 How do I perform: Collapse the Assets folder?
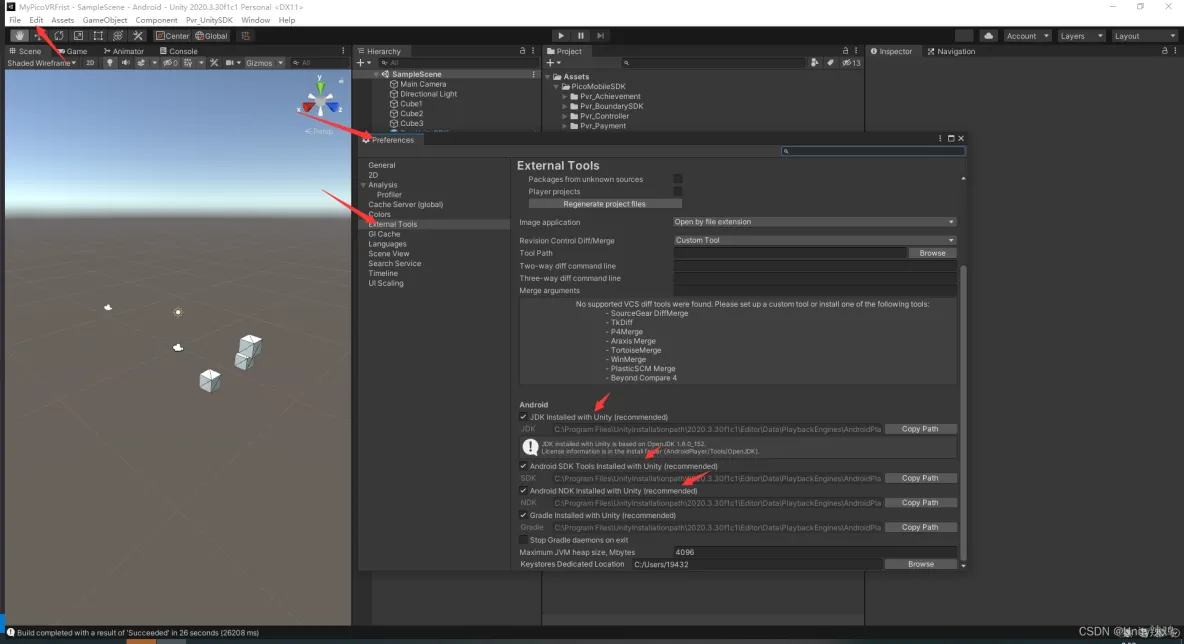click(548, 76)
